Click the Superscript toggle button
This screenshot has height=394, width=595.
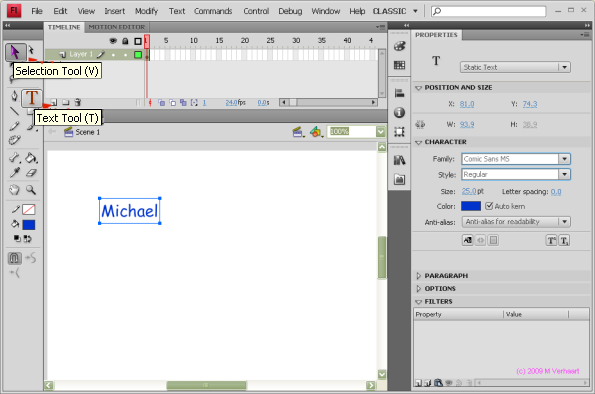pos(551,240)
